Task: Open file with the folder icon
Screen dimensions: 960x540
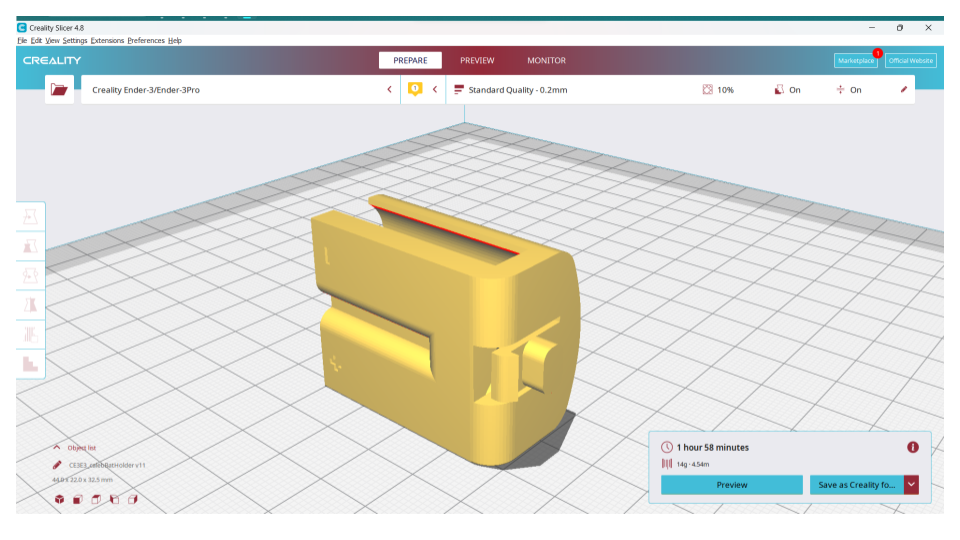Action: (x=59, y=89)
